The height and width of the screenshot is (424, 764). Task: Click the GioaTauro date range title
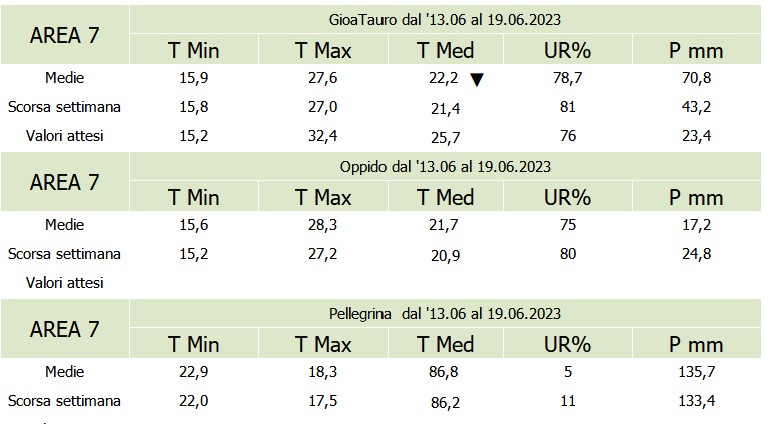click(x=445, y=19)
